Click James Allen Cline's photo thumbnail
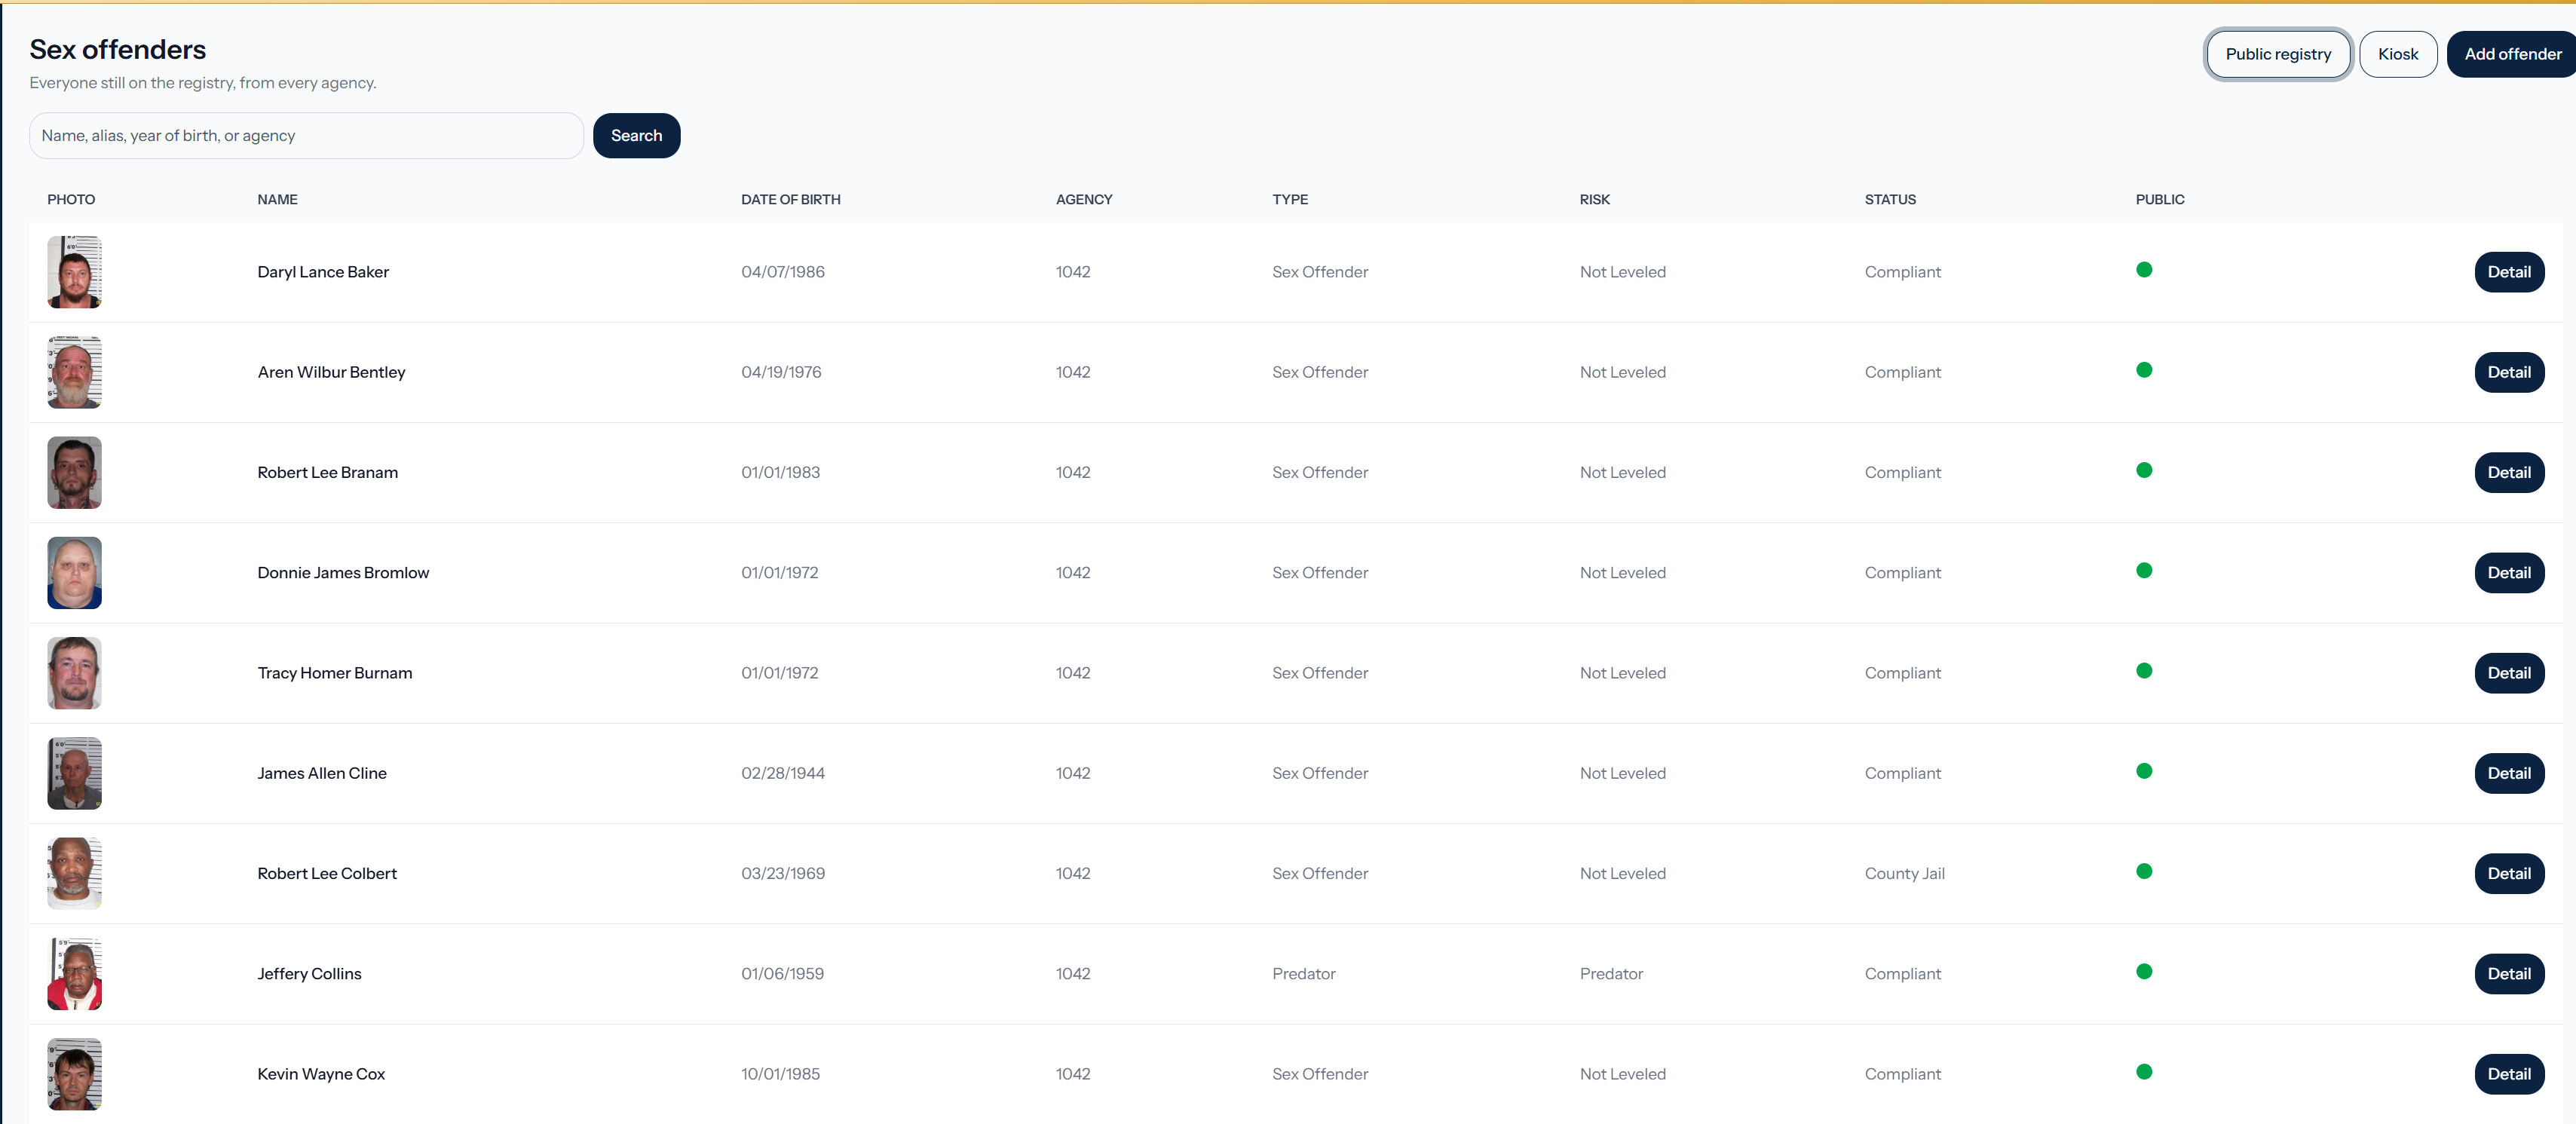Viewport: 2576px width, 1124px height. [x=74, y=773]
